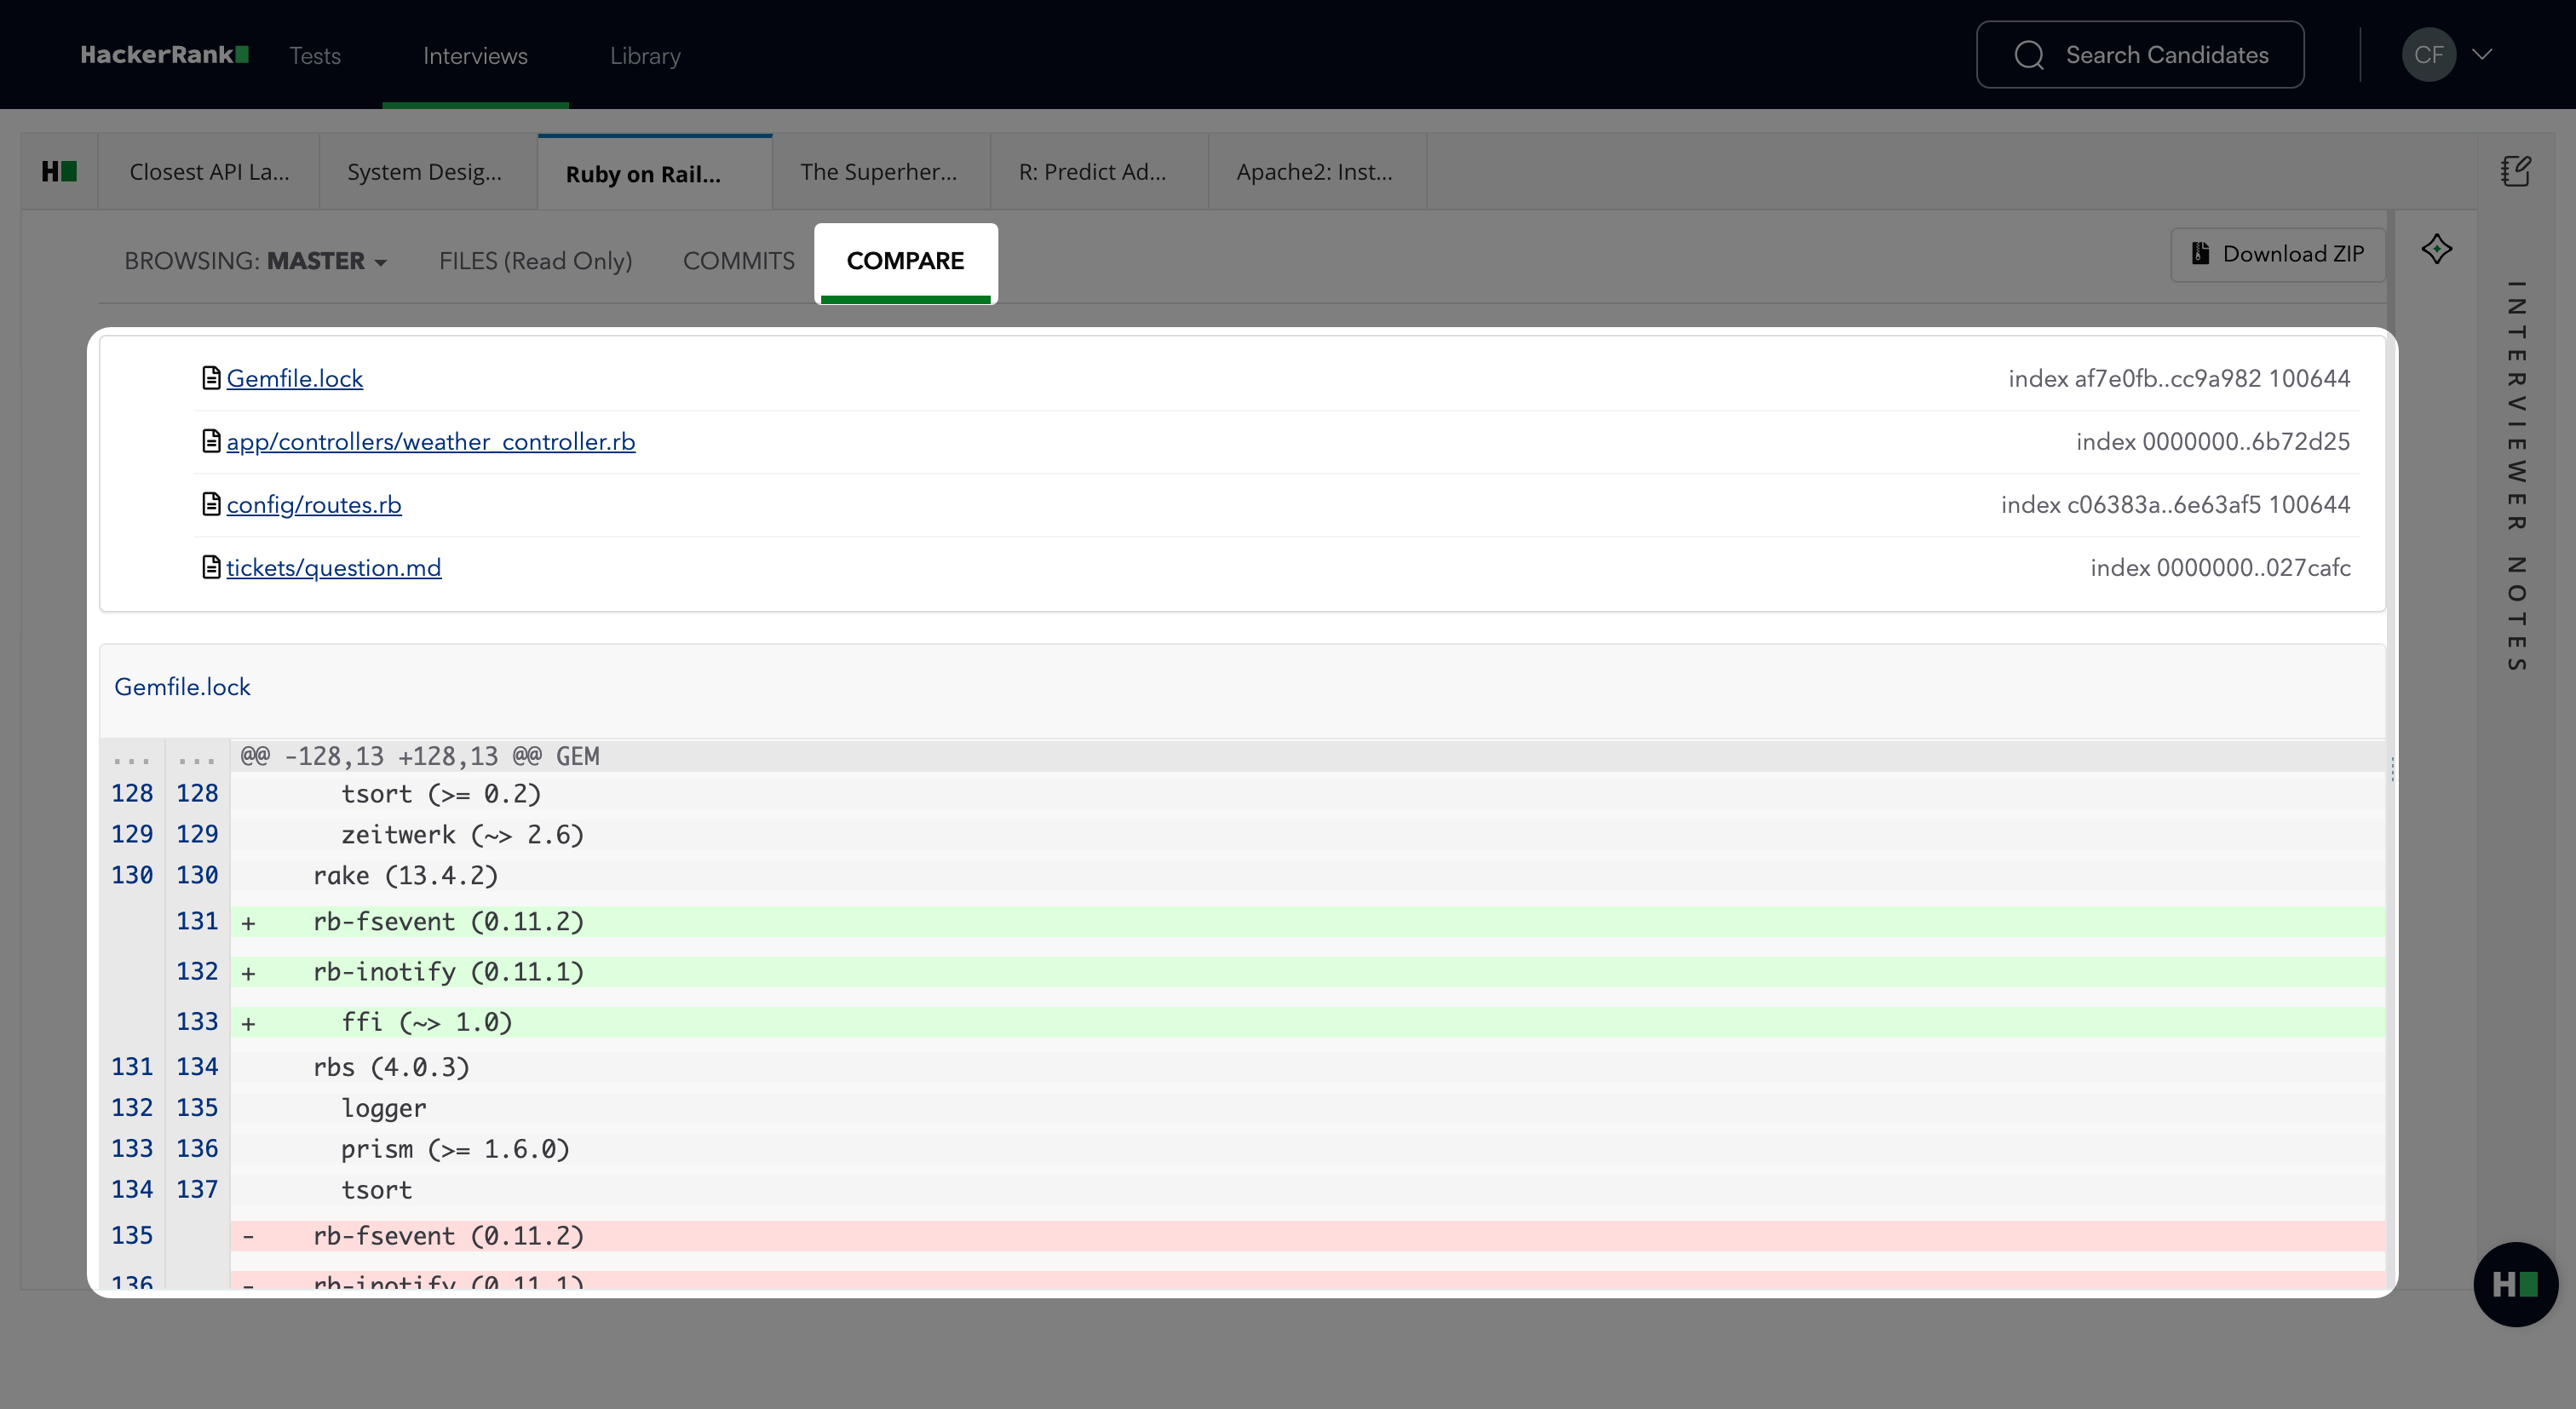Click old line number 135
Image resolution: width=2576 pixels, height=1409 pixels.
(132, 1236)
